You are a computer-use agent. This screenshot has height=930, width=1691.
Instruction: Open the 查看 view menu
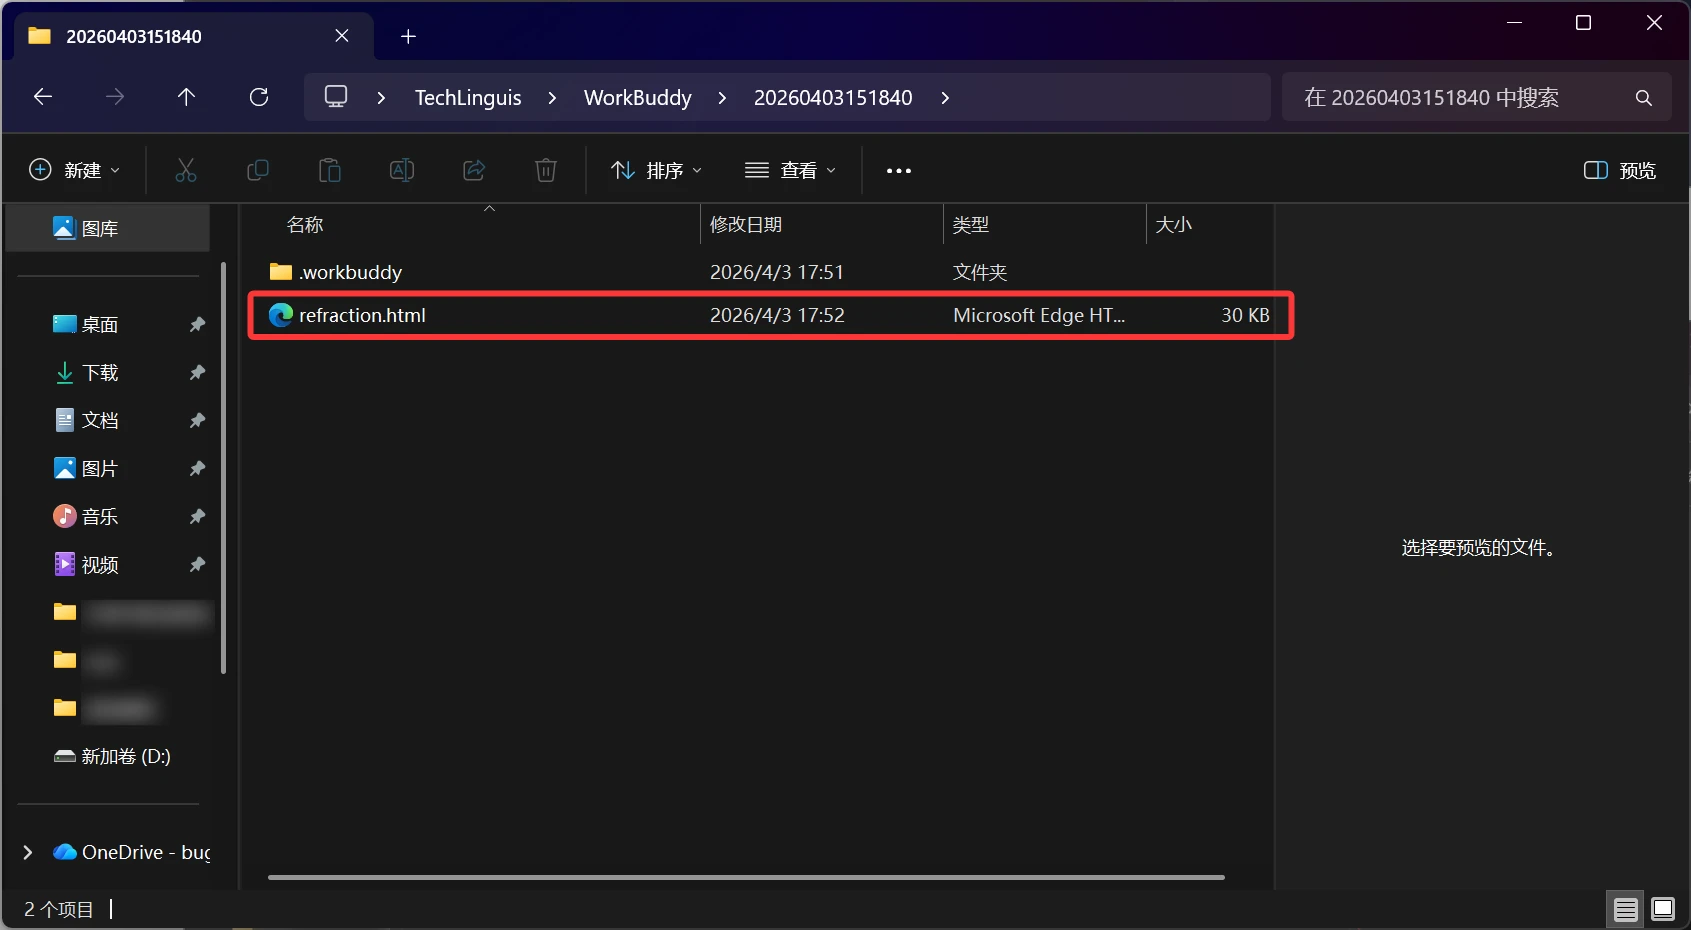point(791,170)
